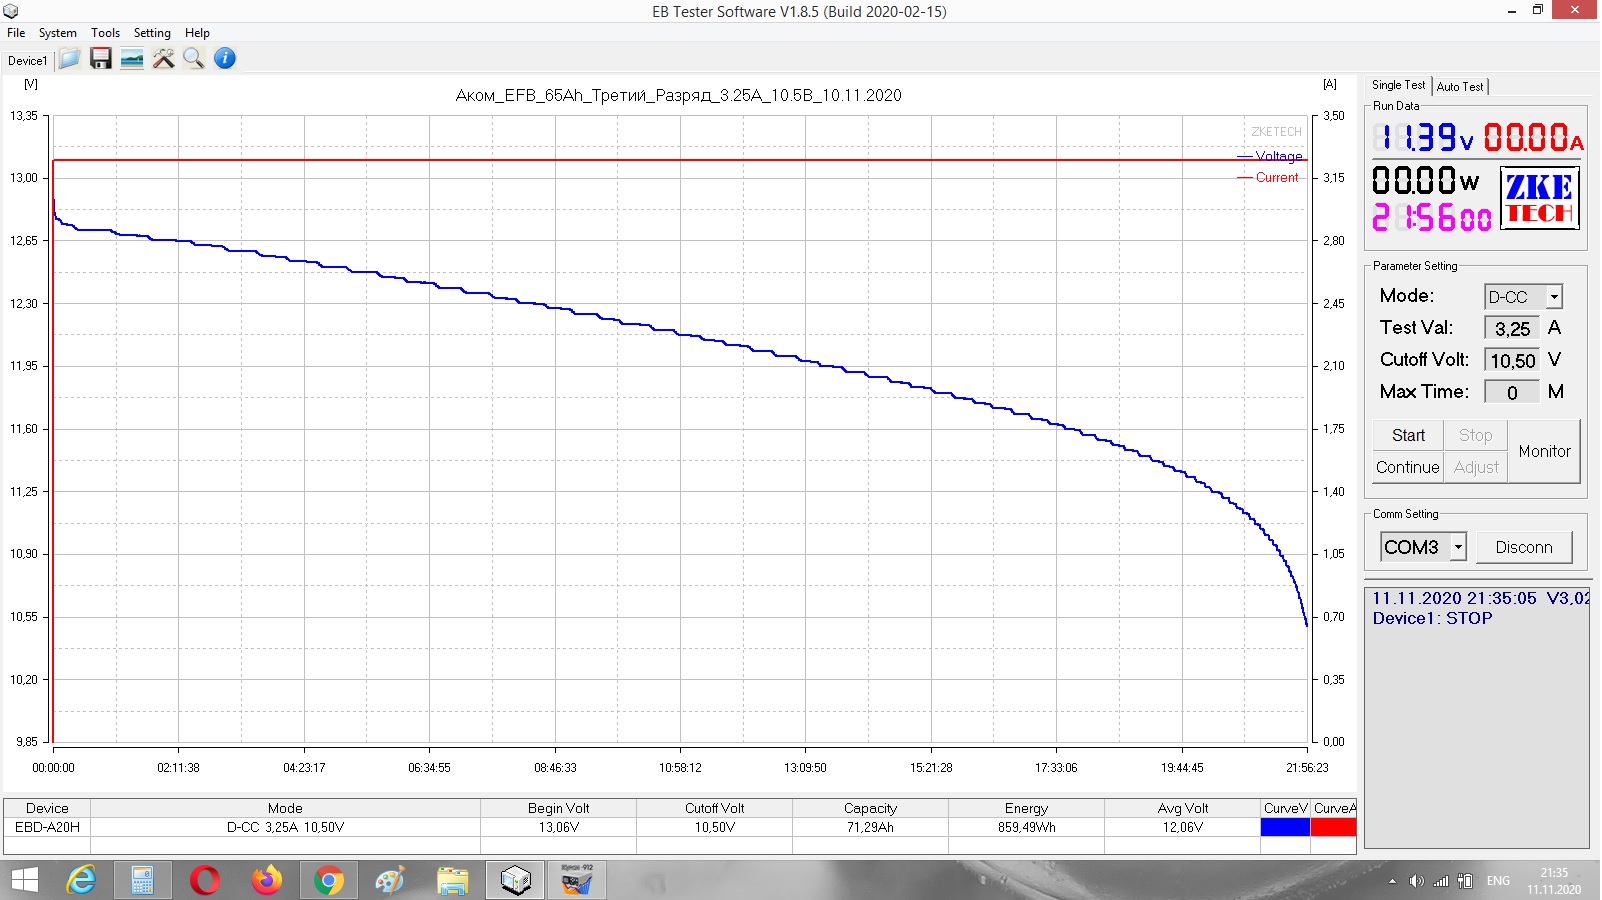Click the Disconn button
Viewport: 1602px width, 900px height.
pyautogui.click(x=1523, y=547)
